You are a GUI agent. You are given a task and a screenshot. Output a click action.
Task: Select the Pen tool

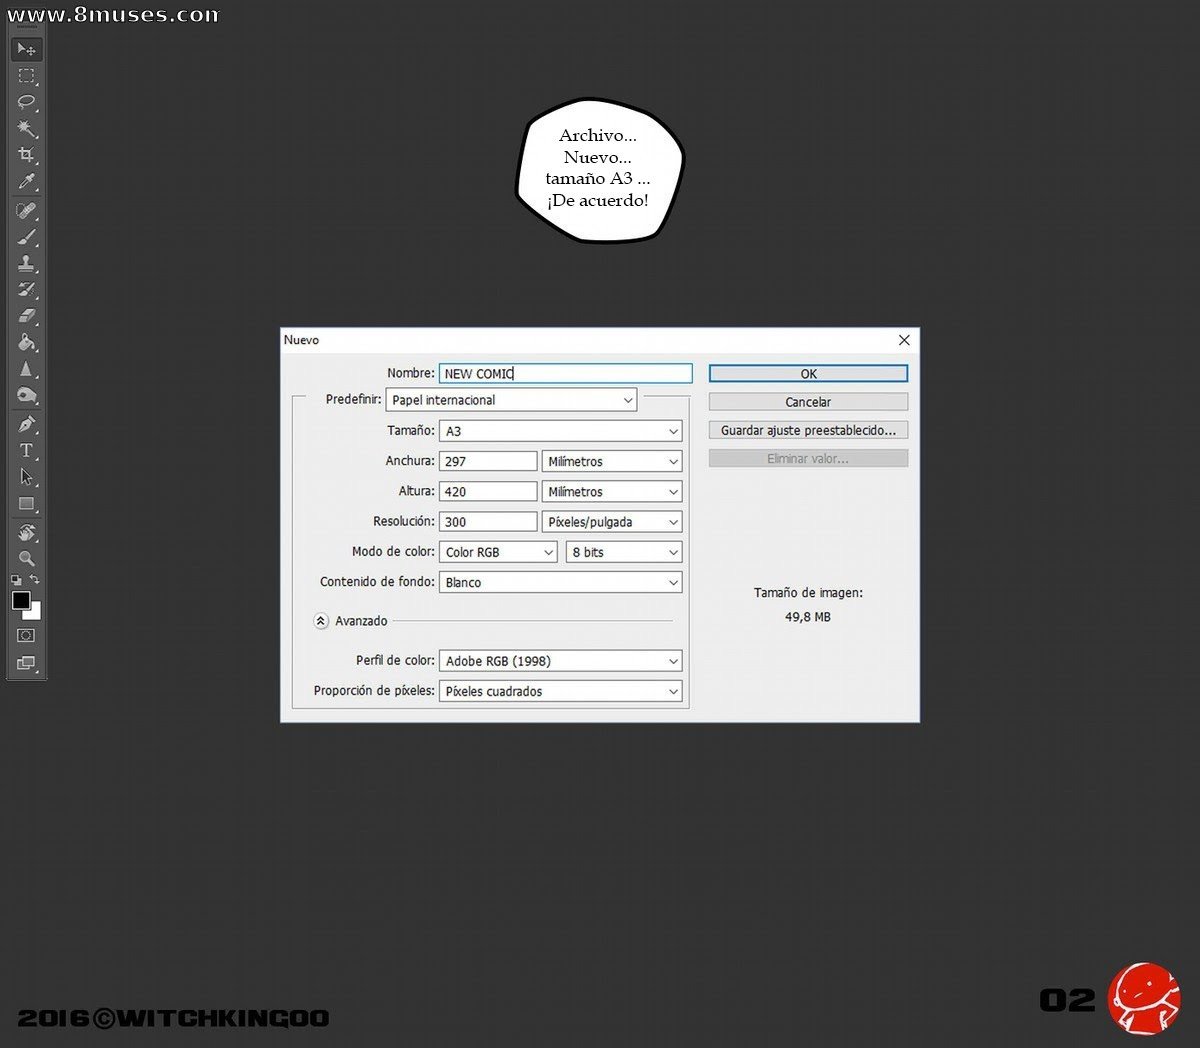click(27, 424)
